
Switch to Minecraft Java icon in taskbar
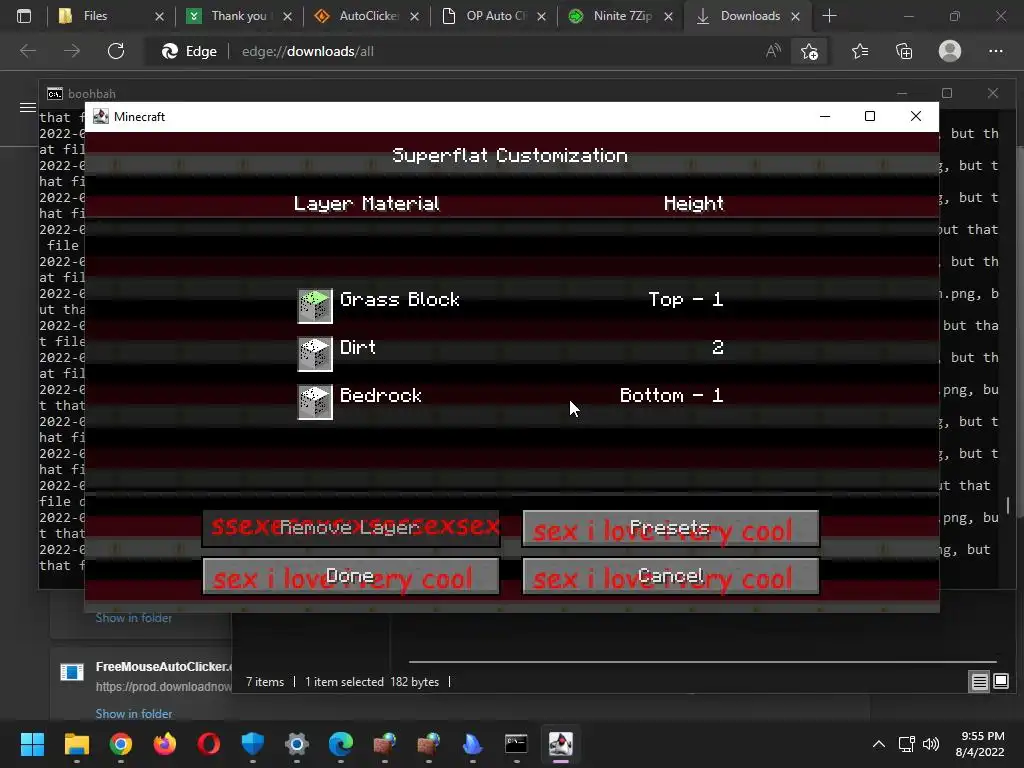point(560,744)
